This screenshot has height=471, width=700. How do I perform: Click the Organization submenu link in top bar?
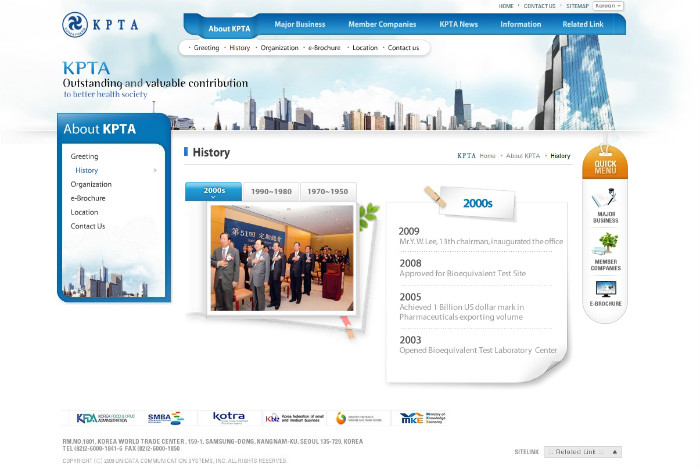click(279, 48)
